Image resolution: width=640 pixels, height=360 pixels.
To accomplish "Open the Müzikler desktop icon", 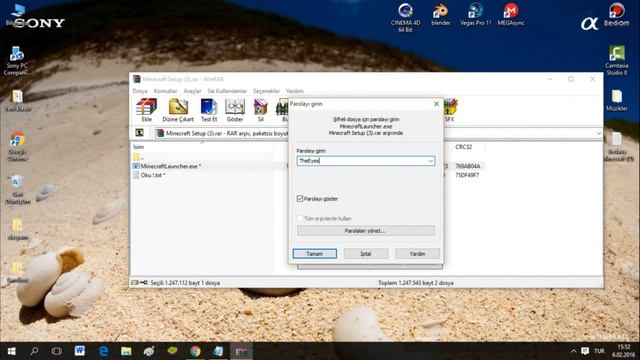I will click(x=616, y=100).
